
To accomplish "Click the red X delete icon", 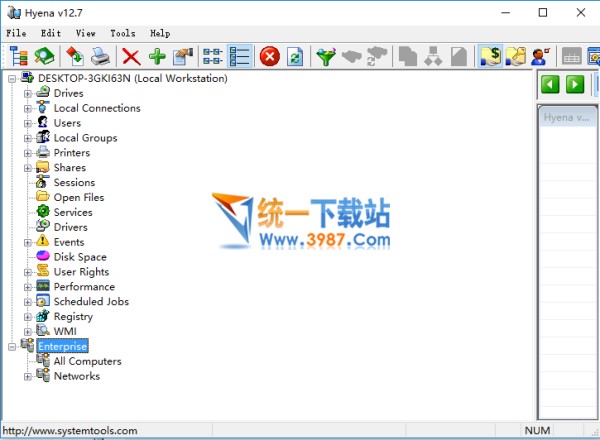I will tap(131, 57).
